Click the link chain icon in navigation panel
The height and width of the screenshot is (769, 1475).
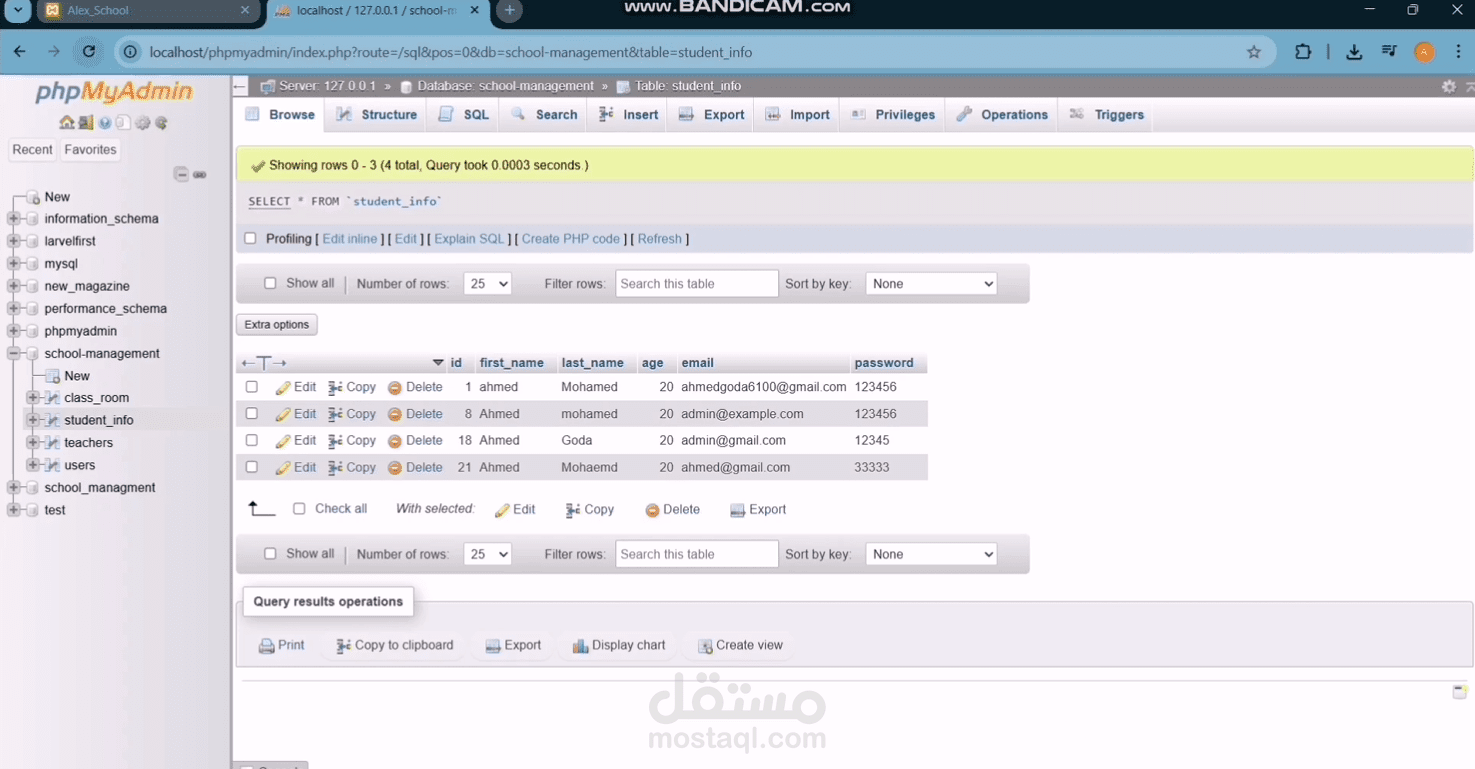pyautogui.click(x=200, y=175)
